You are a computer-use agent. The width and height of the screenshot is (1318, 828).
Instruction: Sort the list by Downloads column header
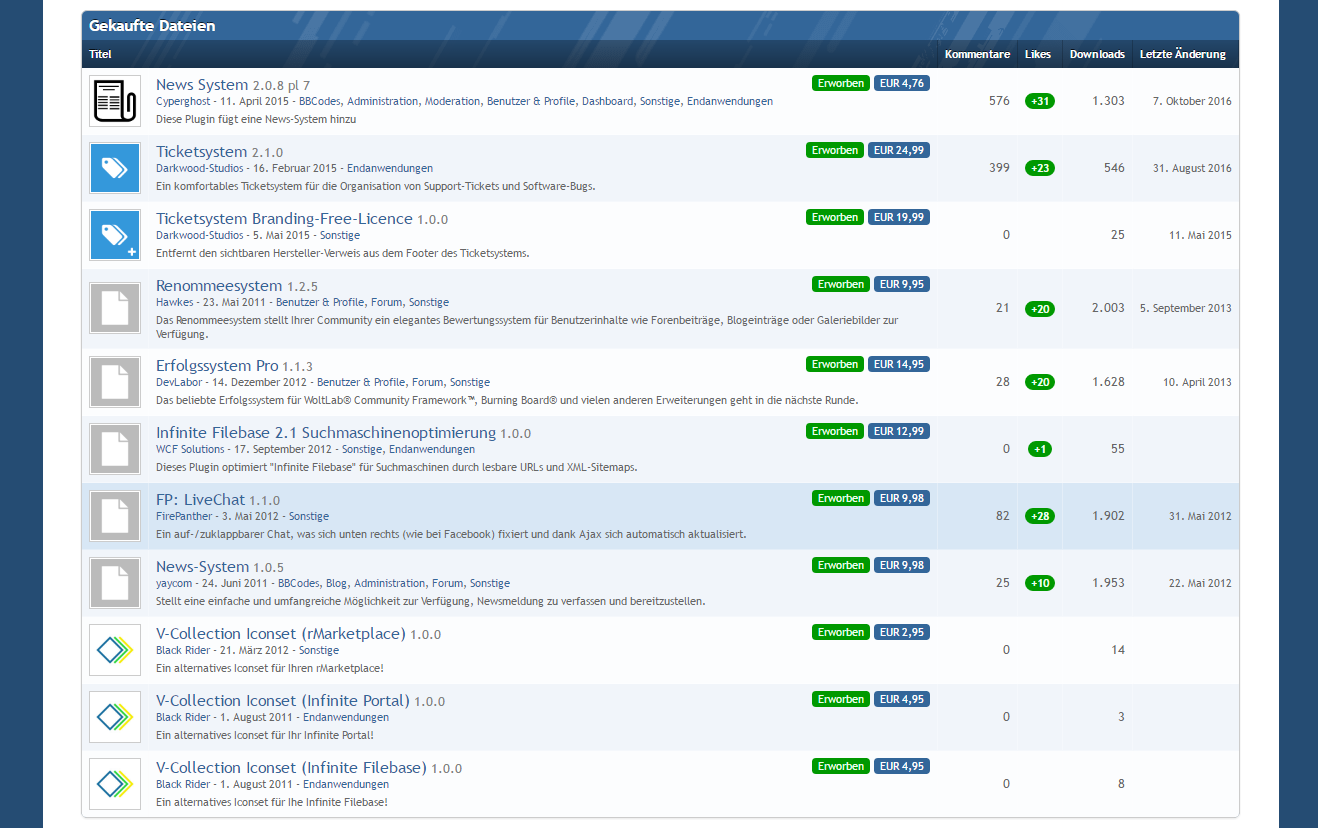coord(1096,54)
